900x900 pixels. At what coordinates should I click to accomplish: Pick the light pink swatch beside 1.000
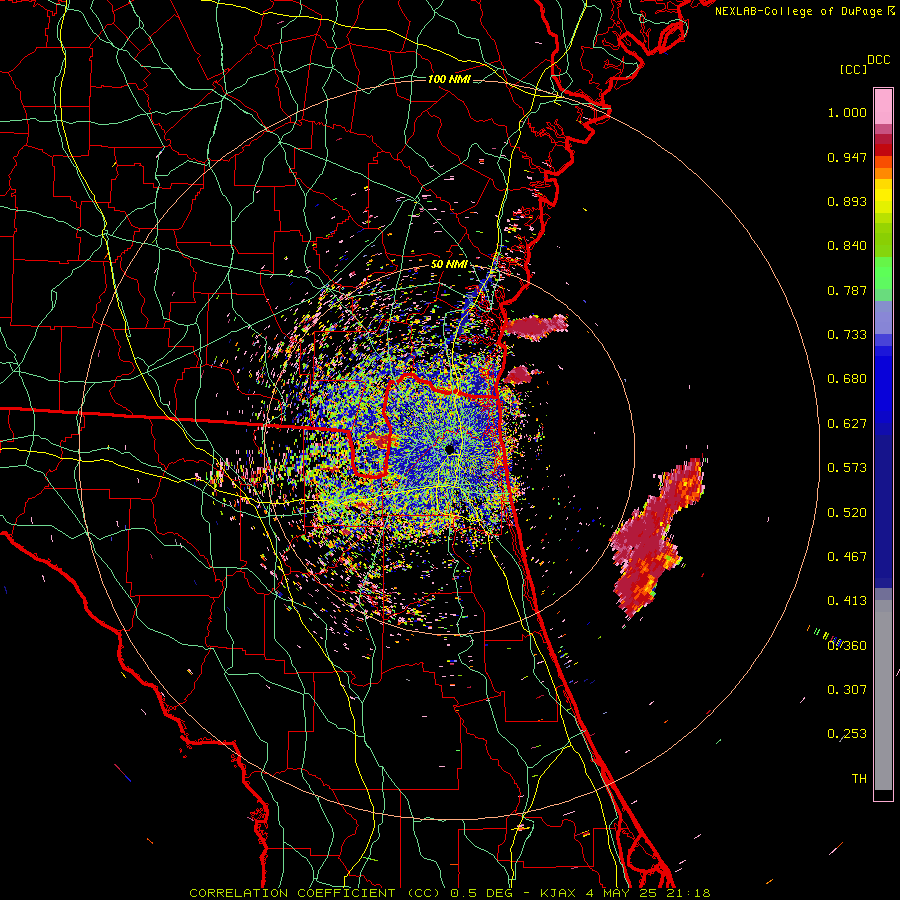(883, 107)
